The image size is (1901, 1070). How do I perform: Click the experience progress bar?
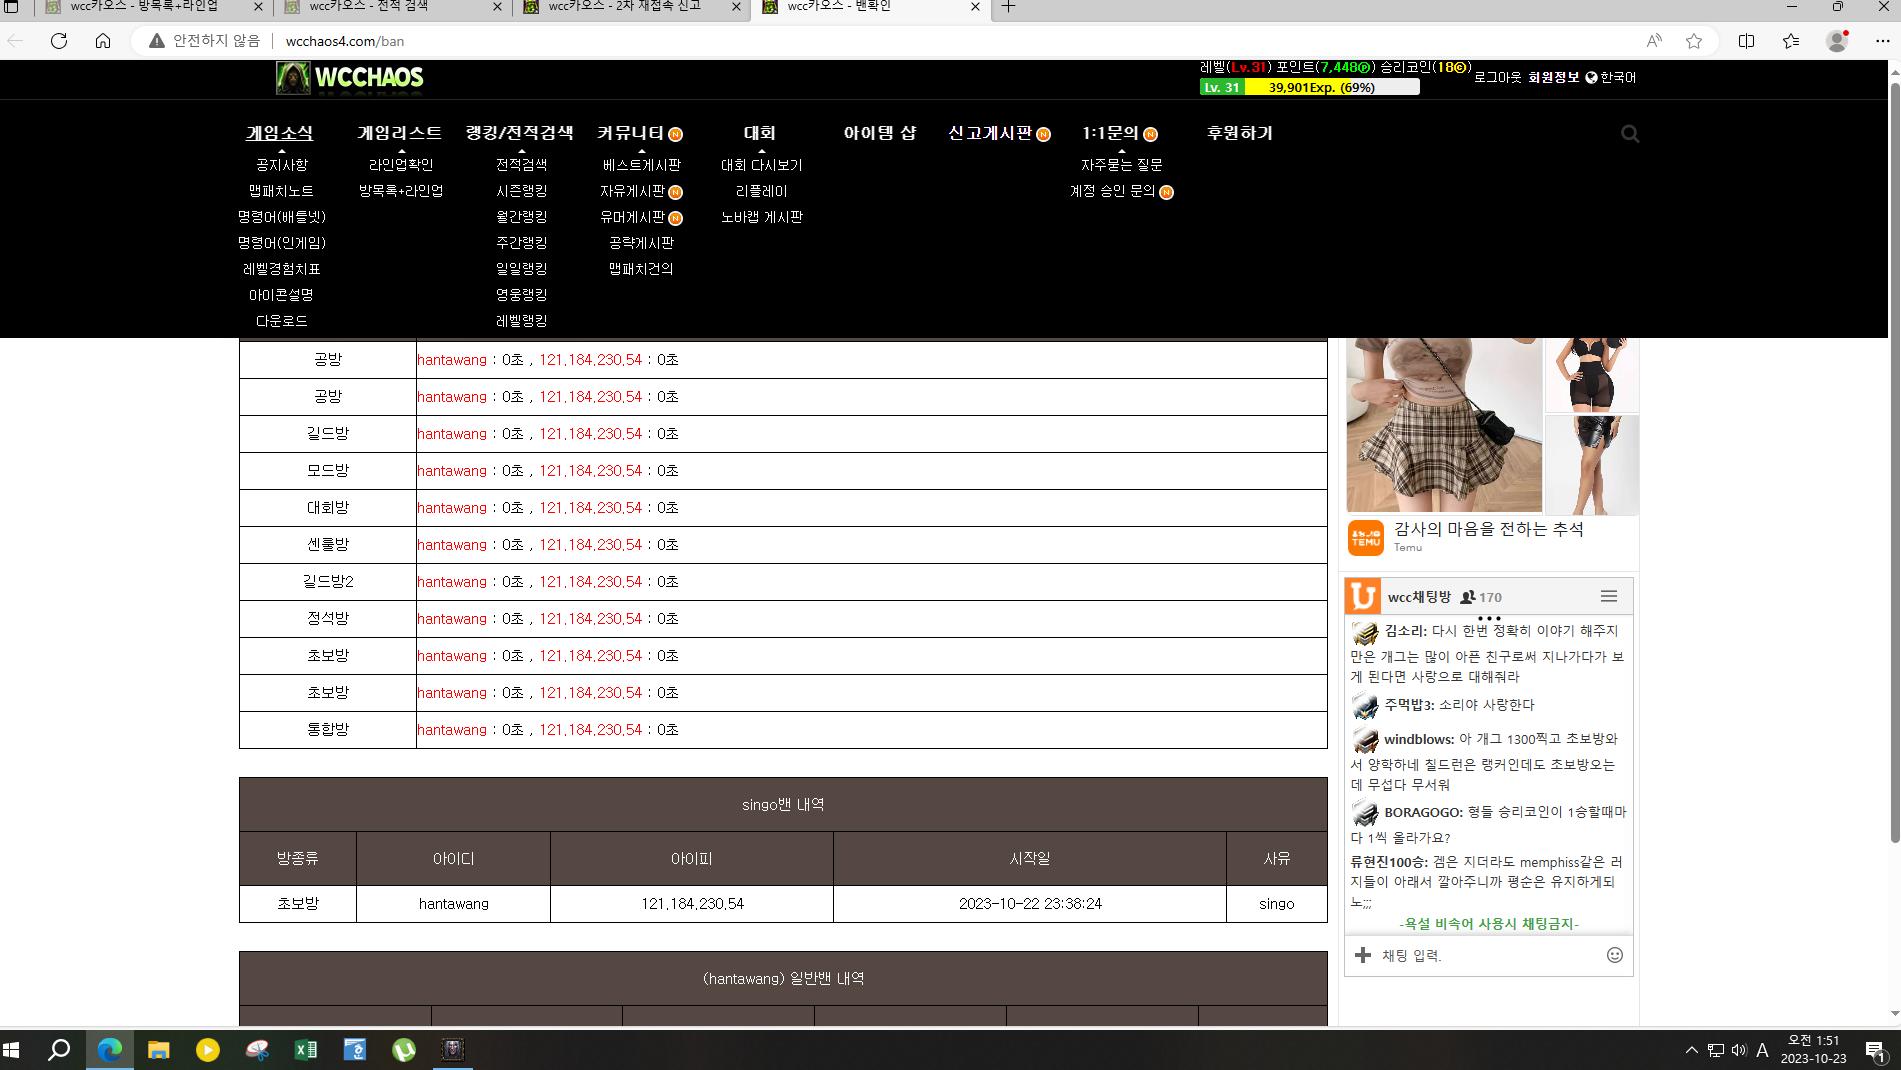tap(1309, 87)
